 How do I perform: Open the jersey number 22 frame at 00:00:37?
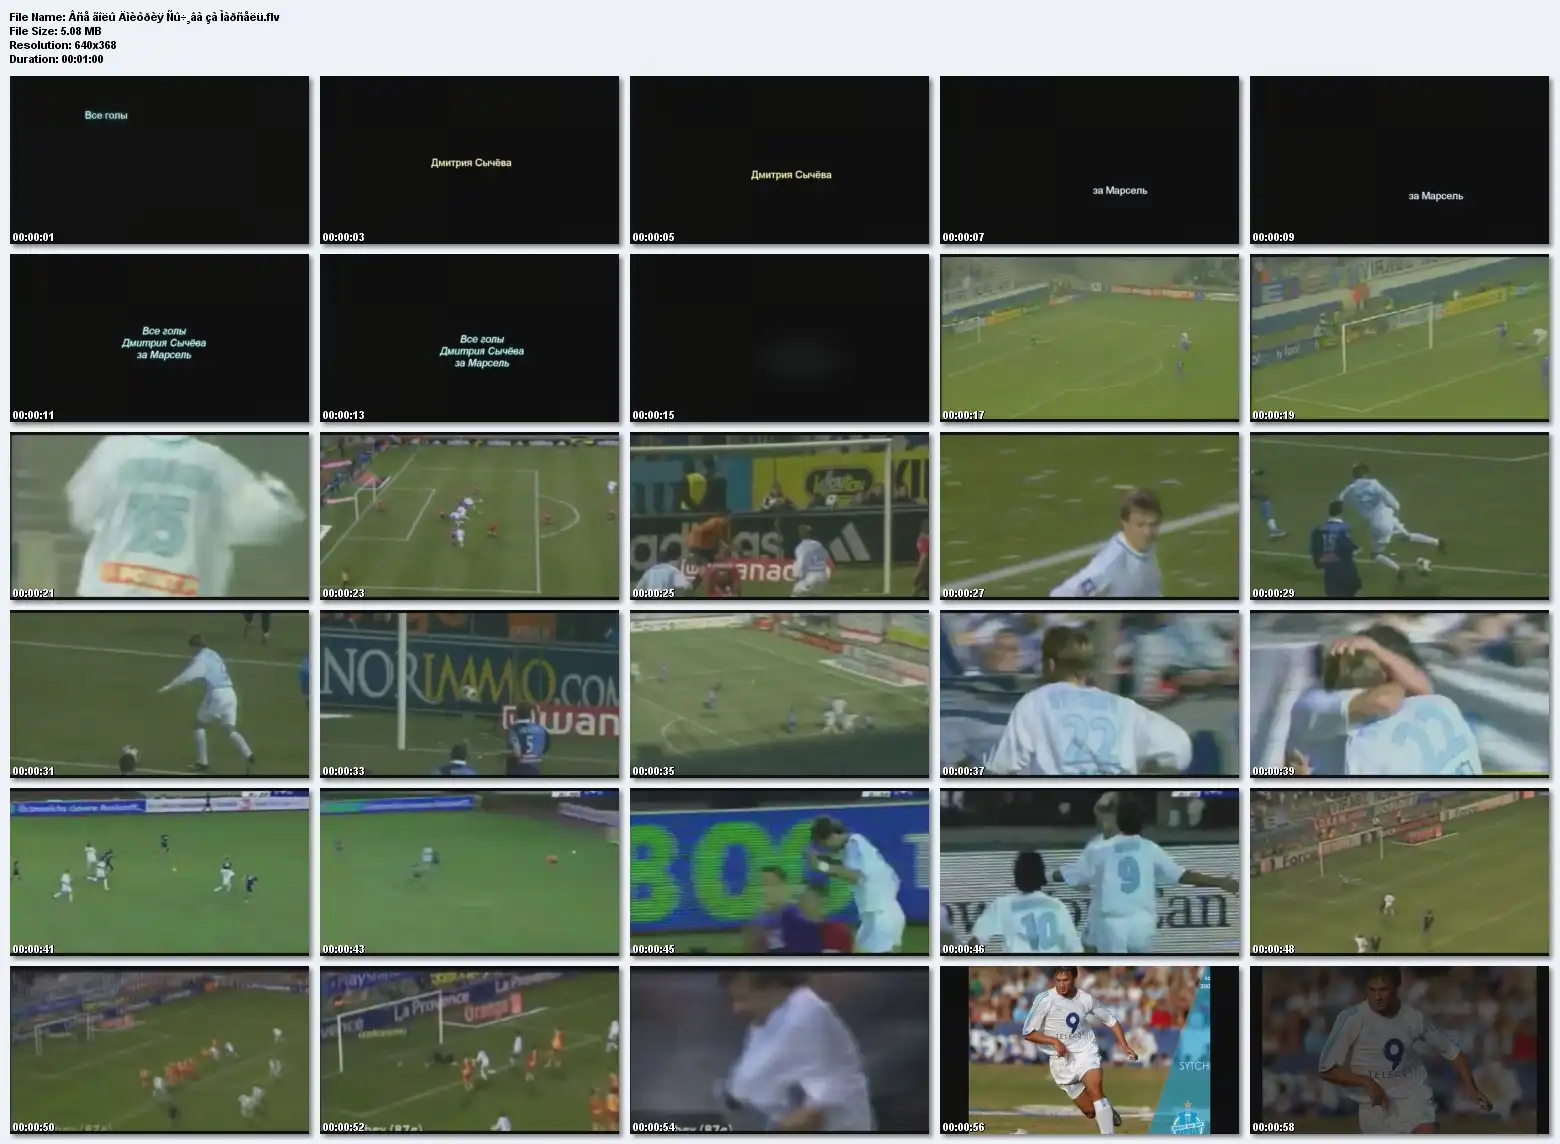click(x=1089, y=694)
